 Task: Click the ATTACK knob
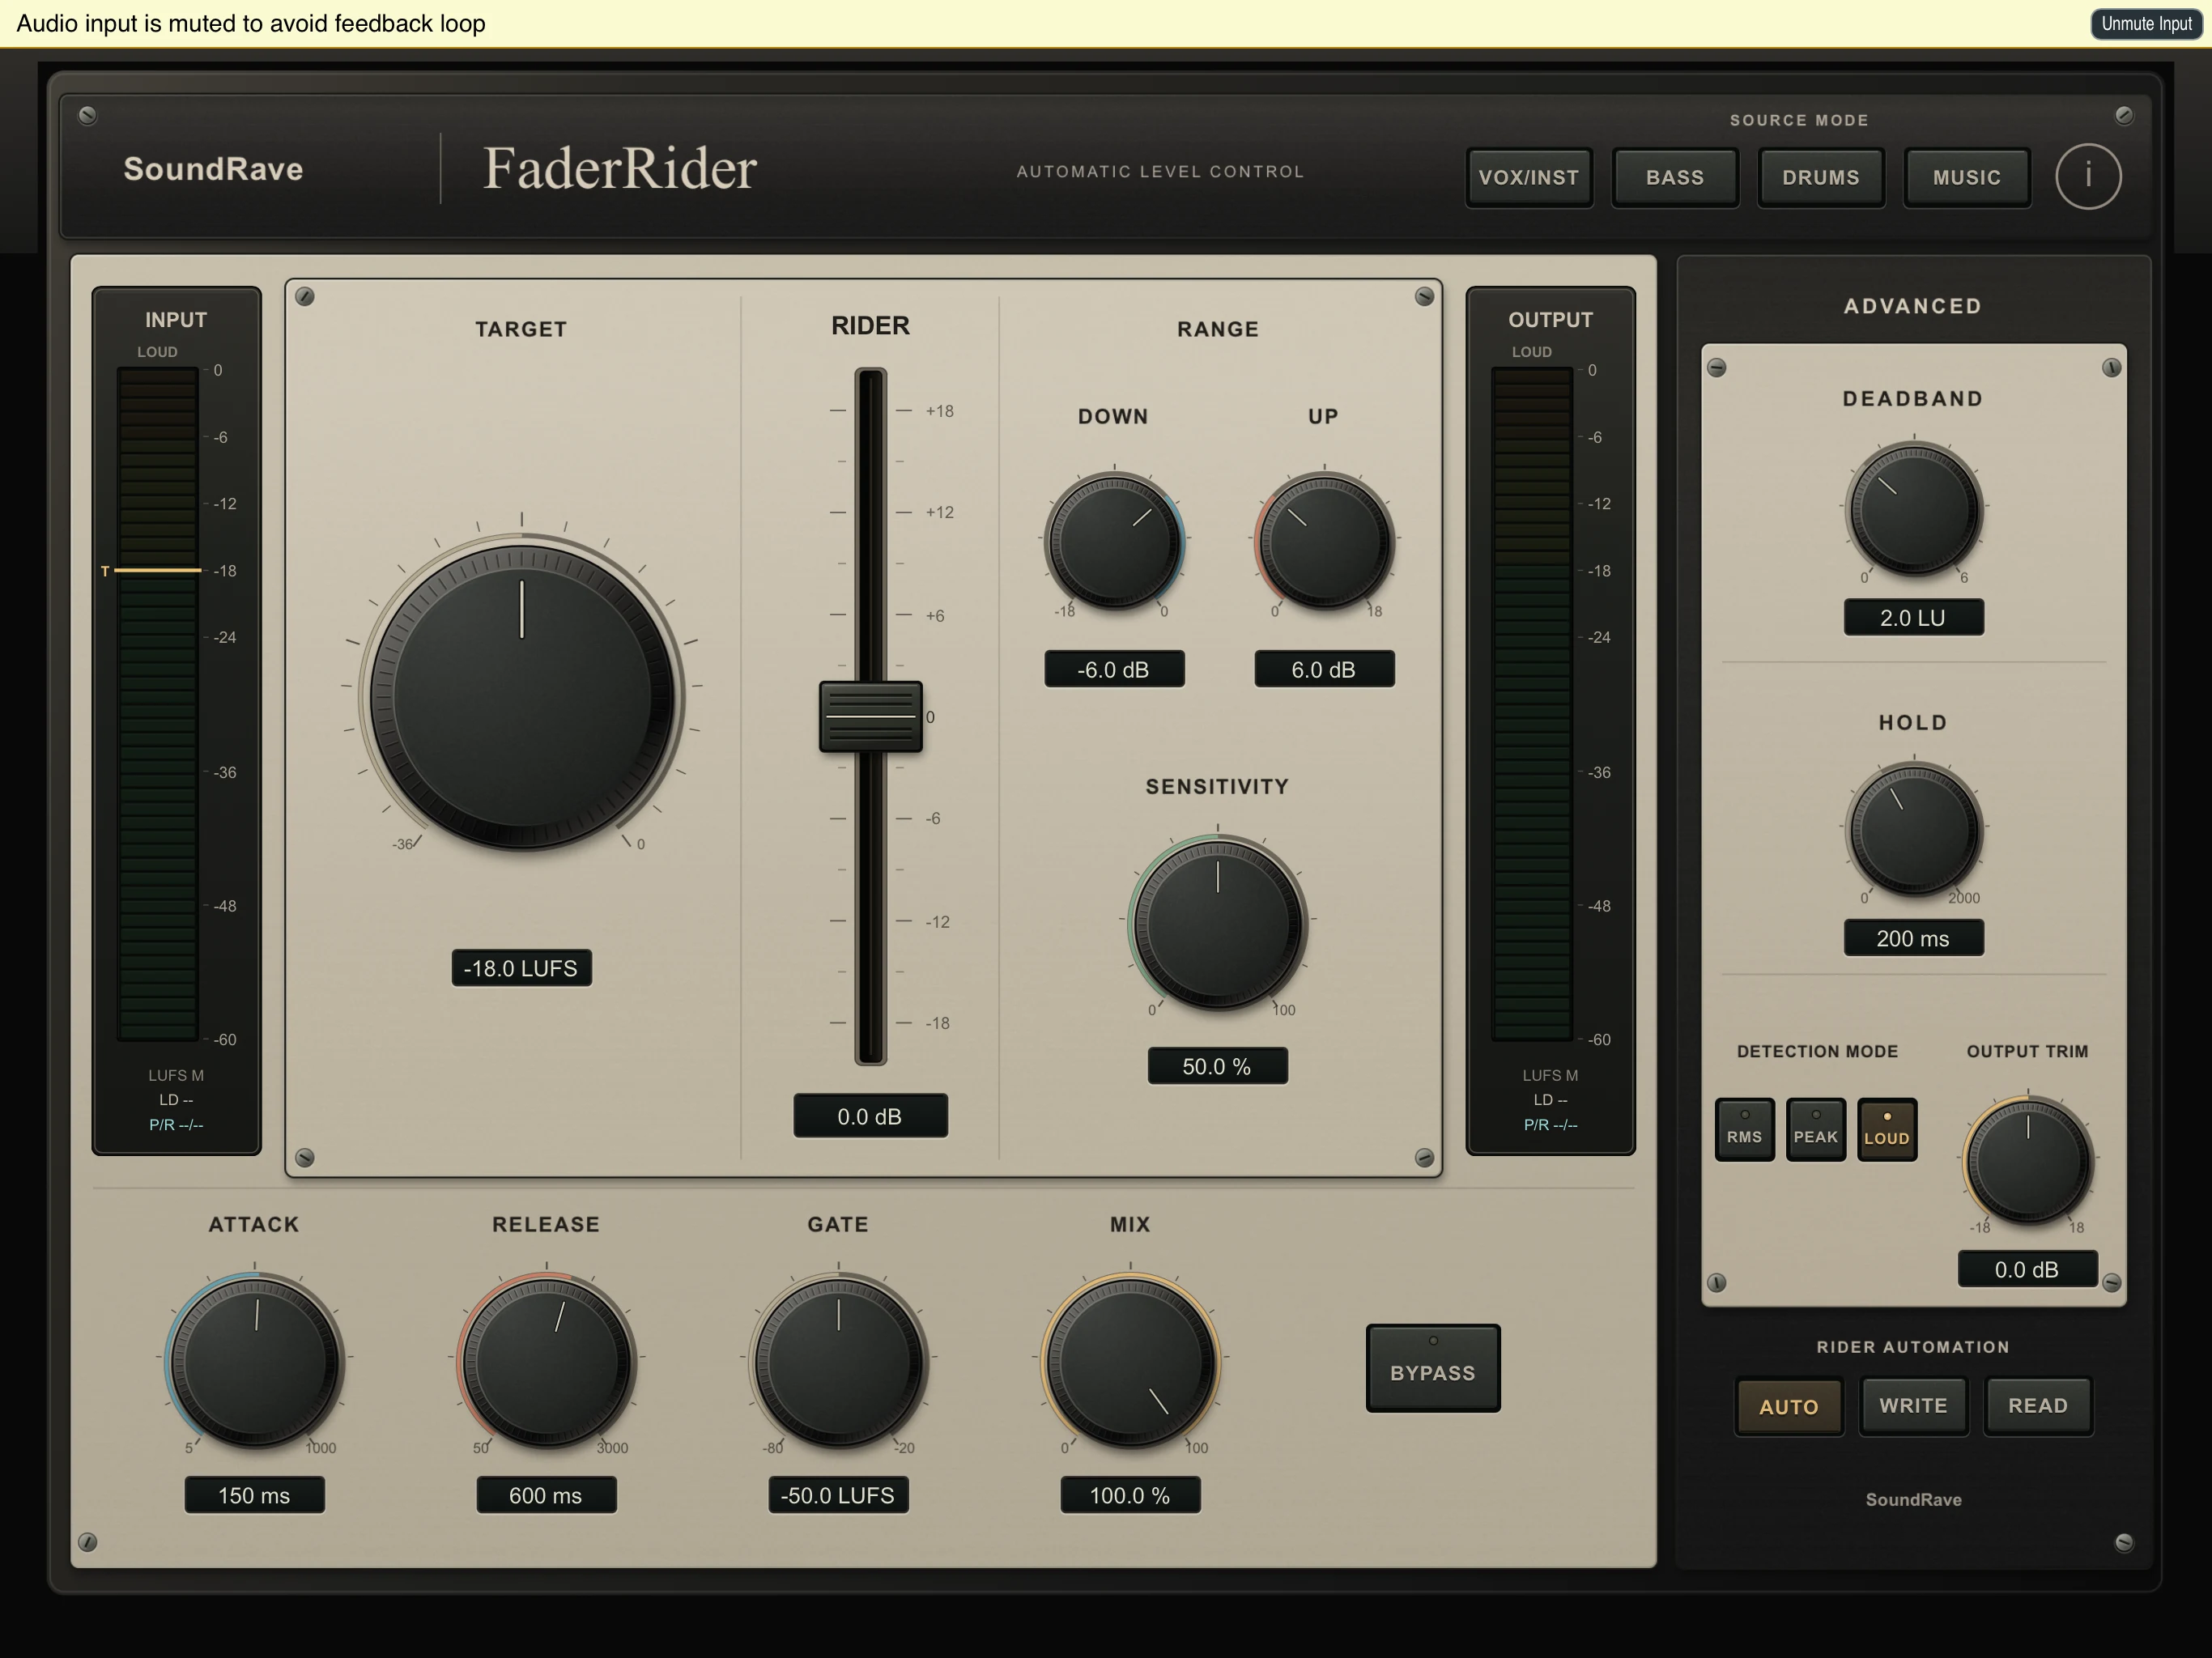[255, 1362]
